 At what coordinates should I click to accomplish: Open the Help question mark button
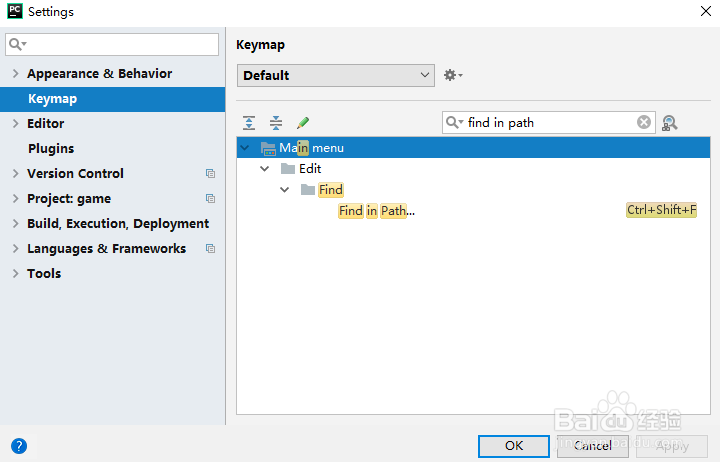pyautogui.click(x=19, y=446)
